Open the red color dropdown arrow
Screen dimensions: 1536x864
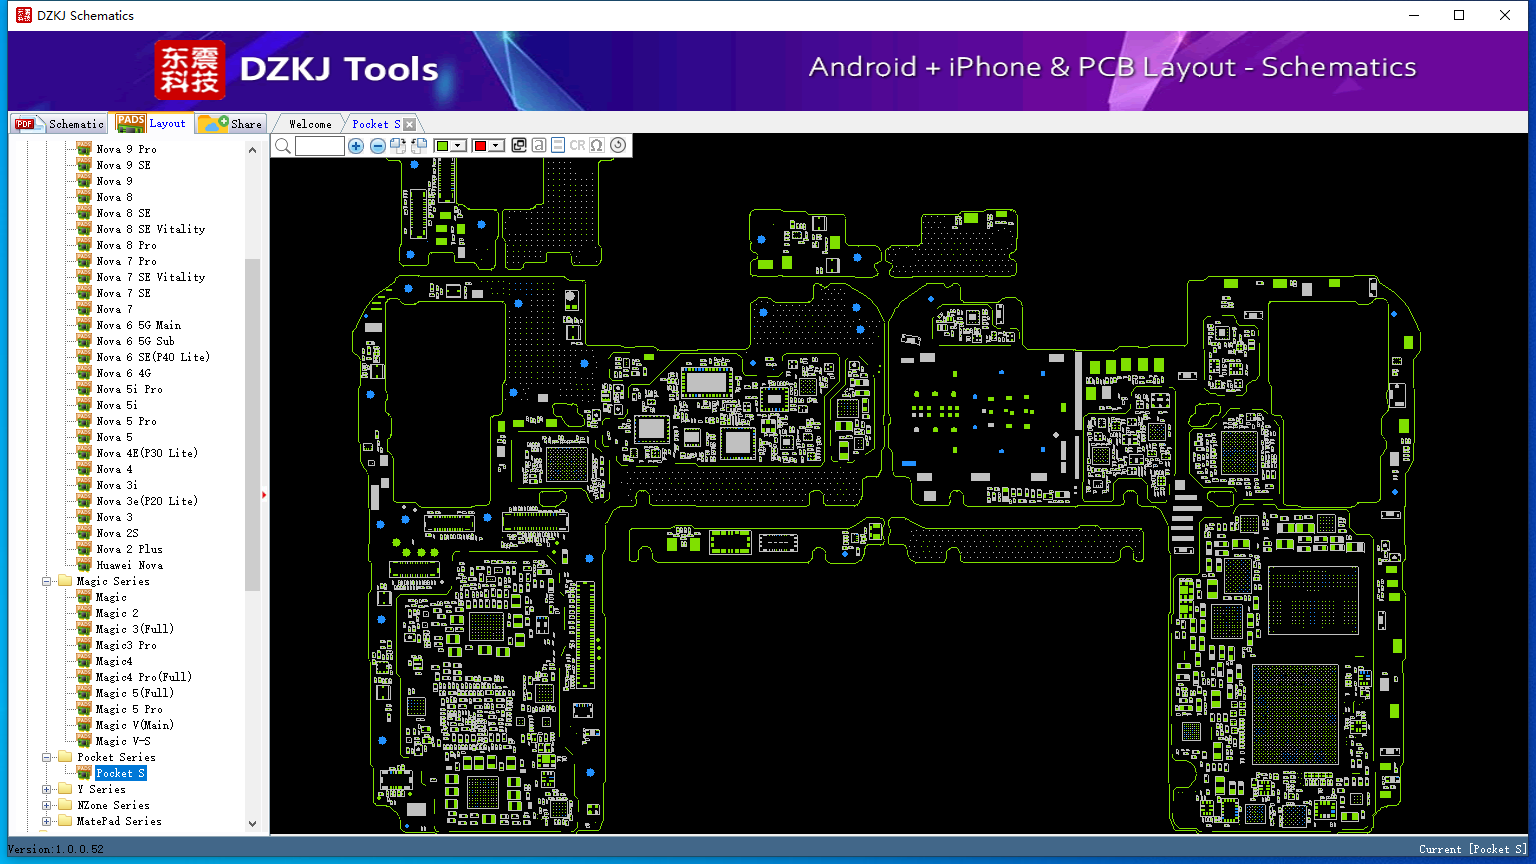point(496,146)
